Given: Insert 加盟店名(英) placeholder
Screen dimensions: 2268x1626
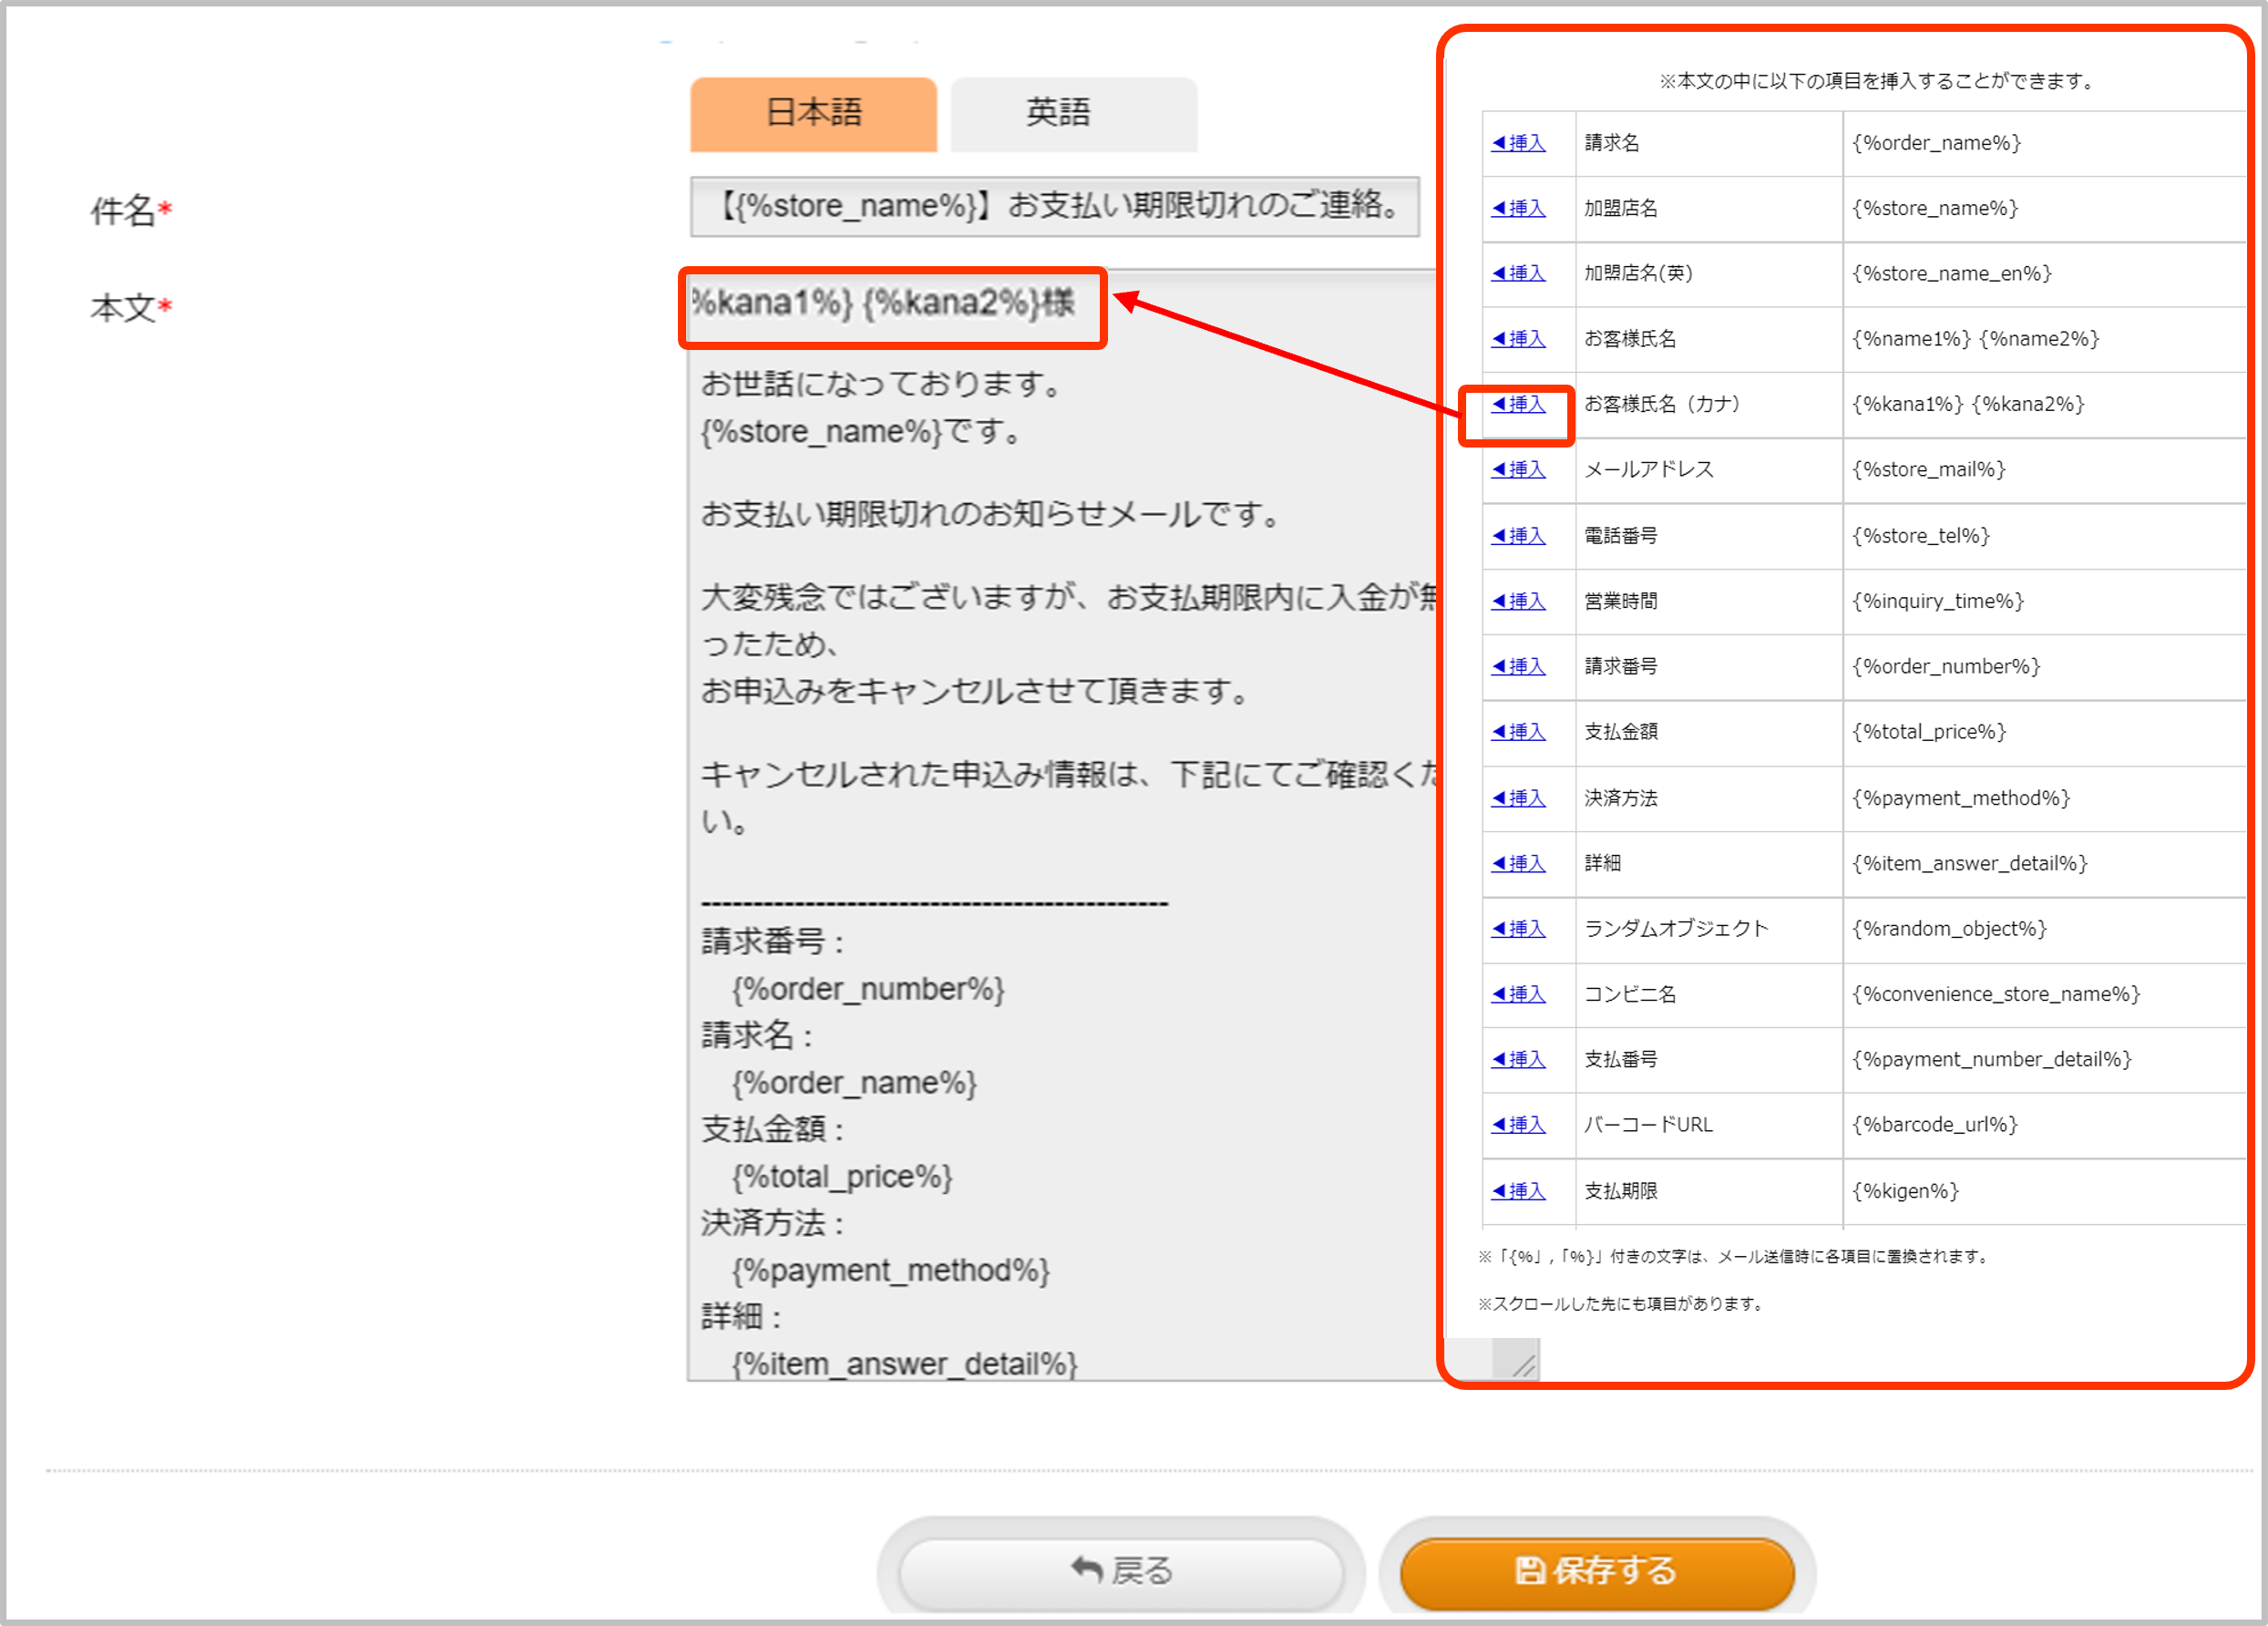Looking at the screenshot, I should pos(1518,273).
